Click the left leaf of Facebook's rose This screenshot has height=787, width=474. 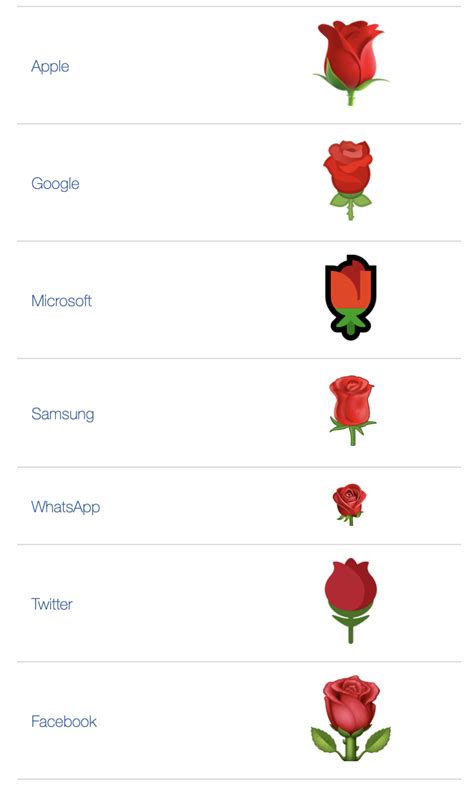point(325,741)
